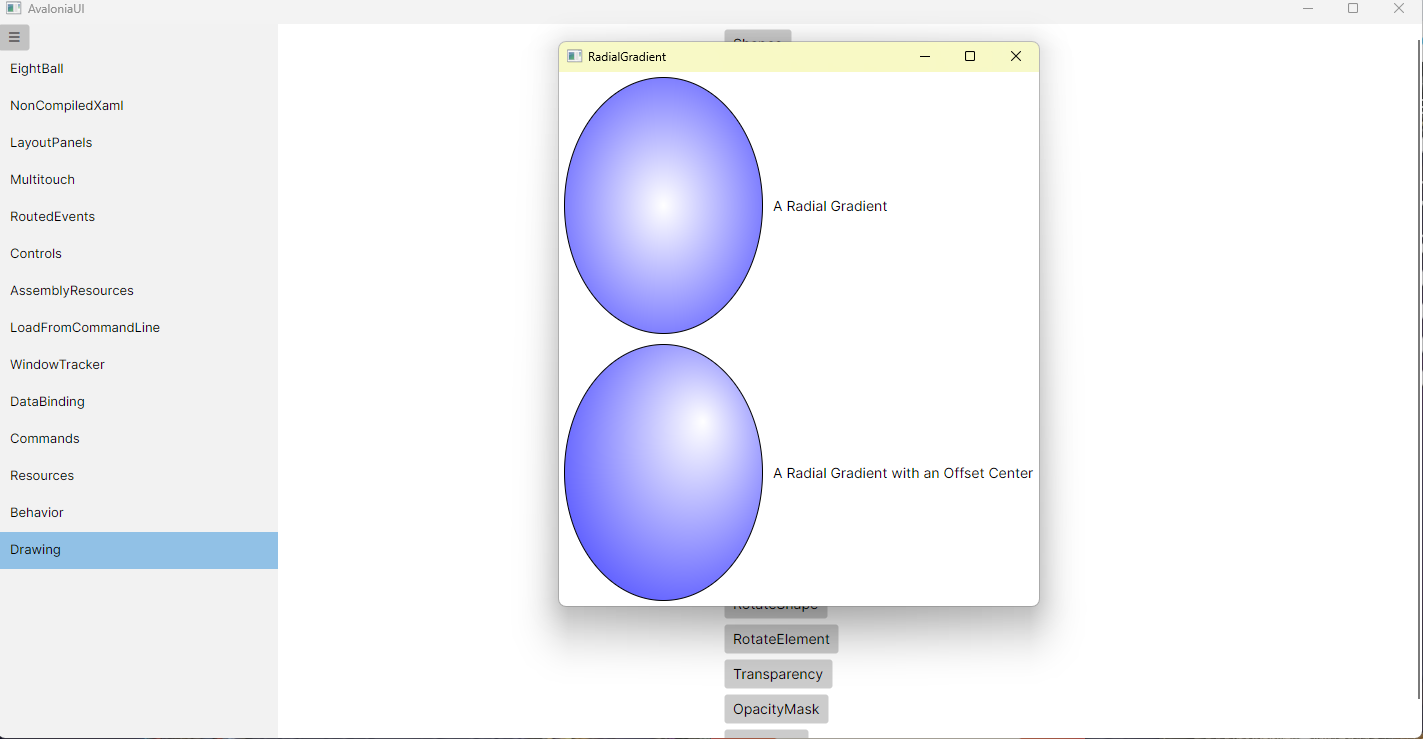The width and height of the screenshot is (1423, 739).
Task: Open the LayoutPanels sample
Action: point(51,142)
